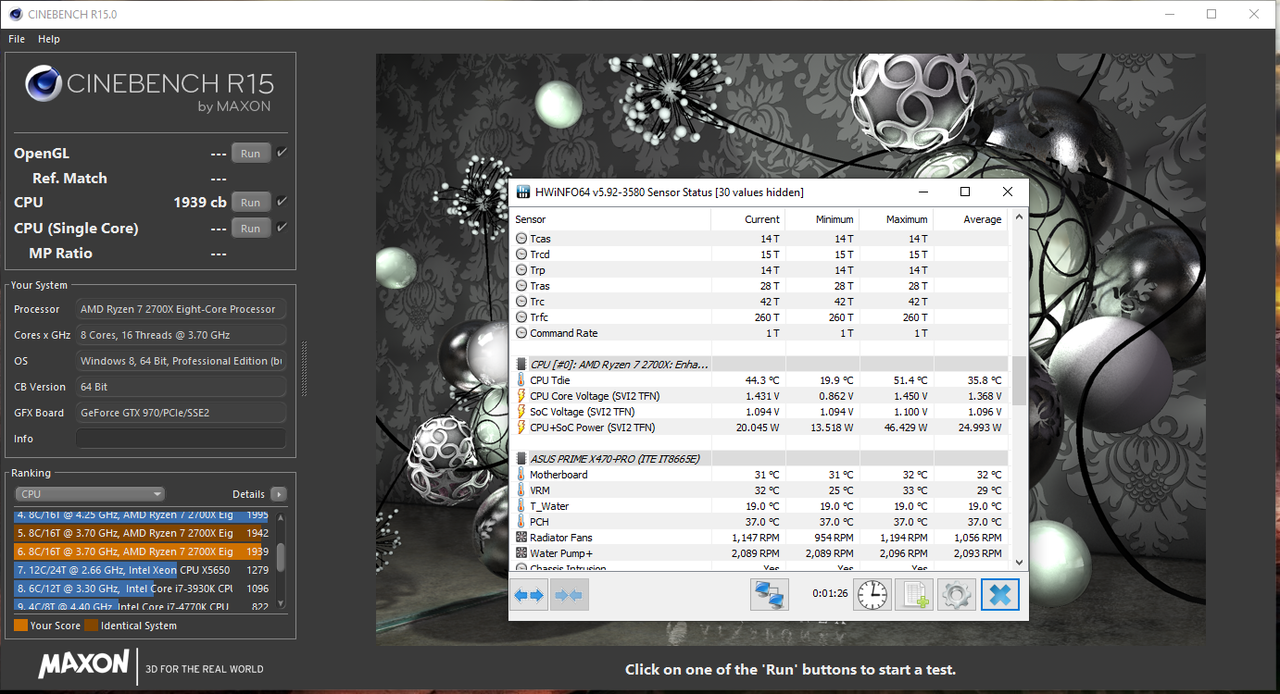Click into the Info input field
The width and height of the screenshot is (1280, 694).
click(x=181, y=439)
